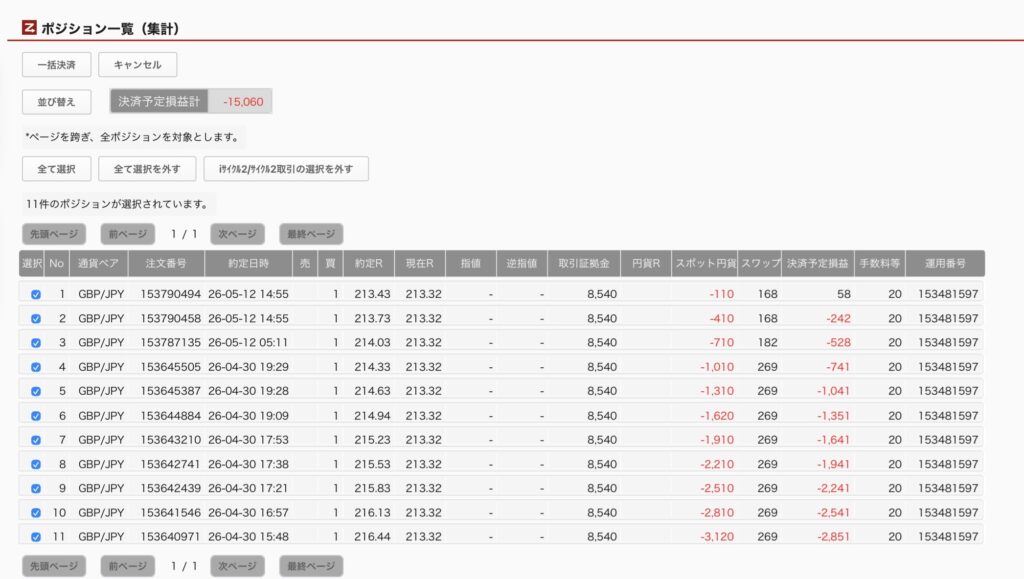Uncheck the checkbox for position No 2
This screenshot has height=579, width=1024.
coord(36,319)
